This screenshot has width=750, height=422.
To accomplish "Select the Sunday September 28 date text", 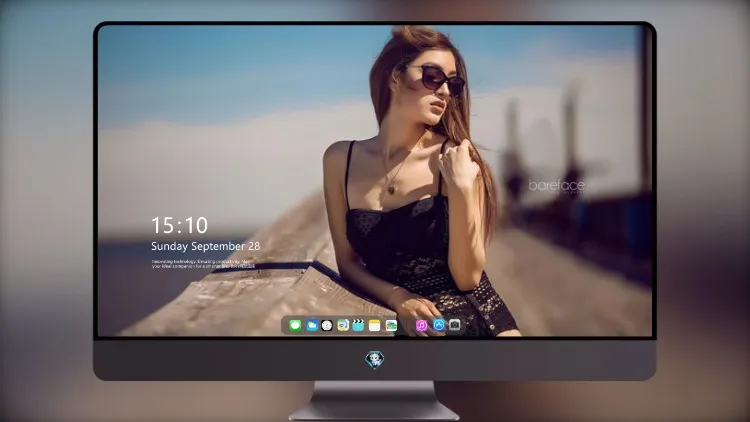I will tap(206, 246).
